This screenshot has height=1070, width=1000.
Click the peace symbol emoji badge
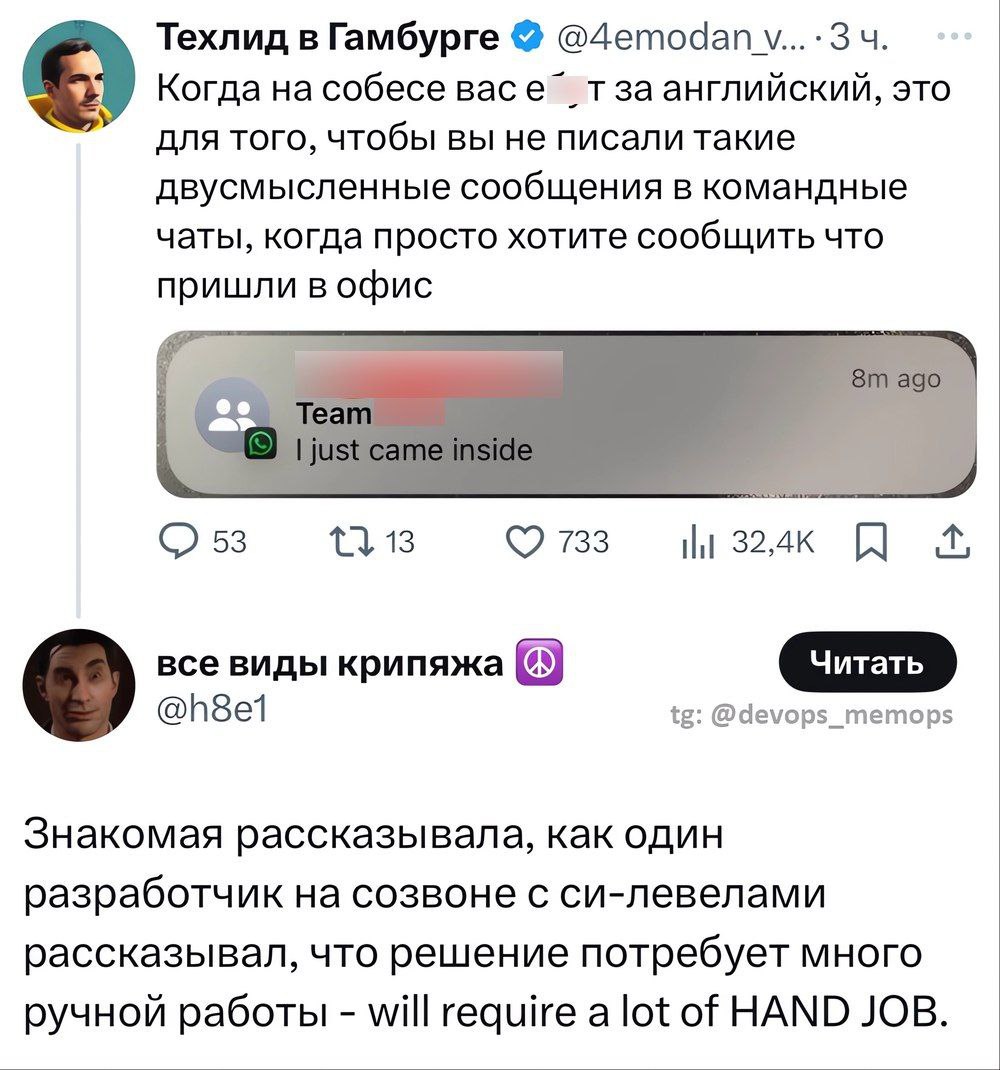point(539,663)
